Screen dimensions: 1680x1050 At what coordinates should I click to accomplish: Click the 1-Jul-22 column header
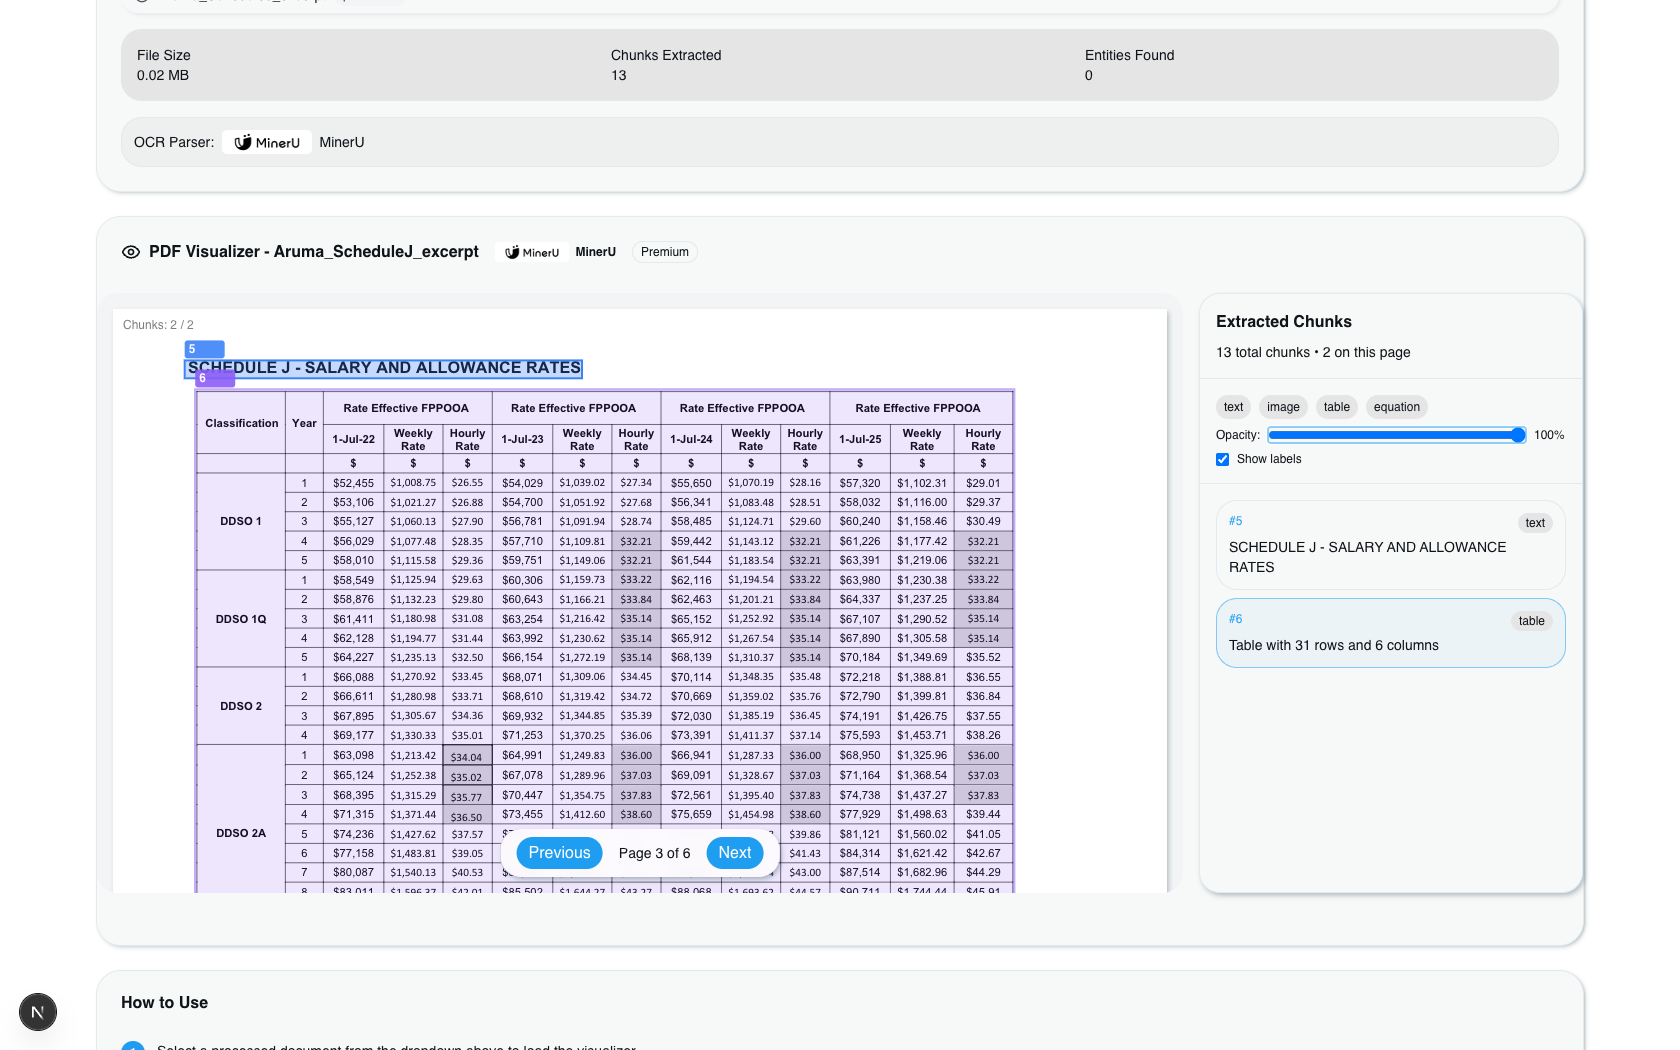pos(354,439)
